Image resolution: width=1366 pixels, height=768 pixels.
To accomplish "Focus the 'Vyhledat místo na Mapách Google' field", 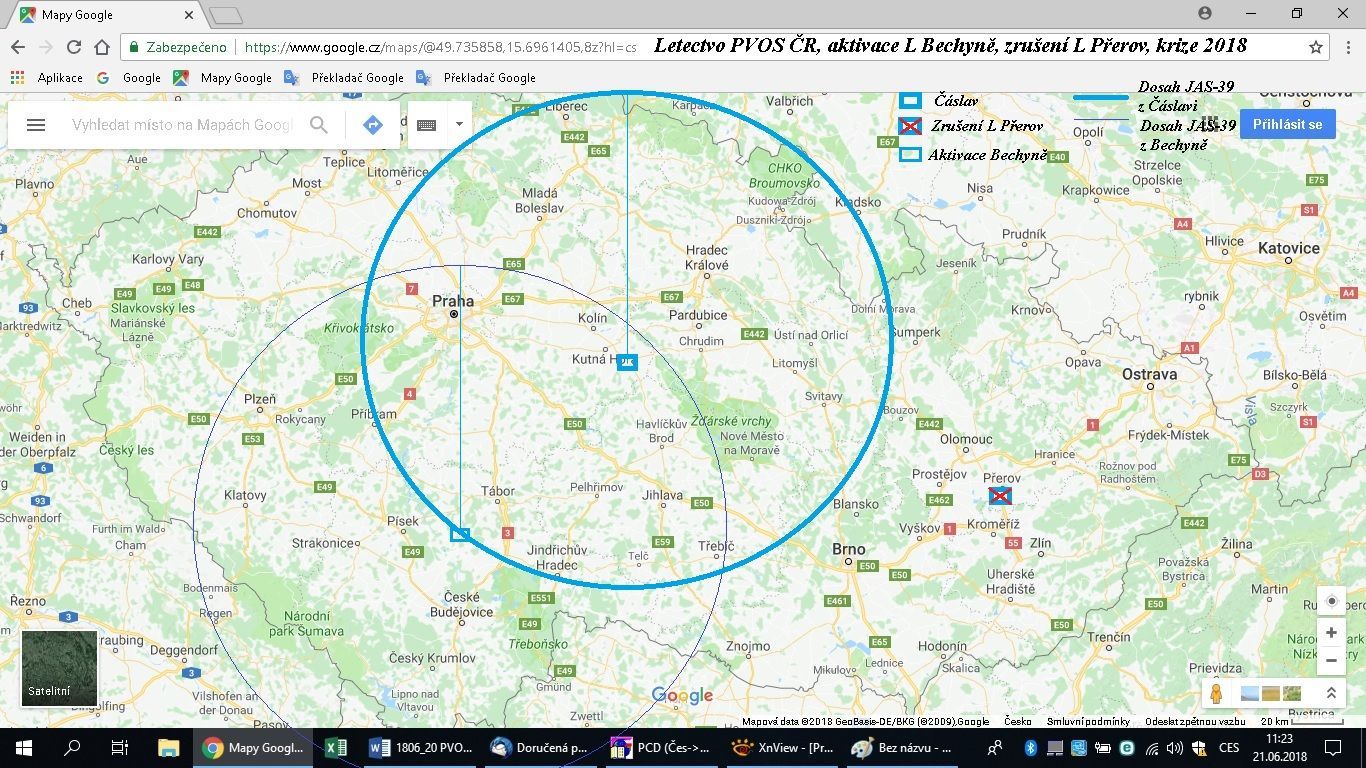I will (x=181, y=125).
